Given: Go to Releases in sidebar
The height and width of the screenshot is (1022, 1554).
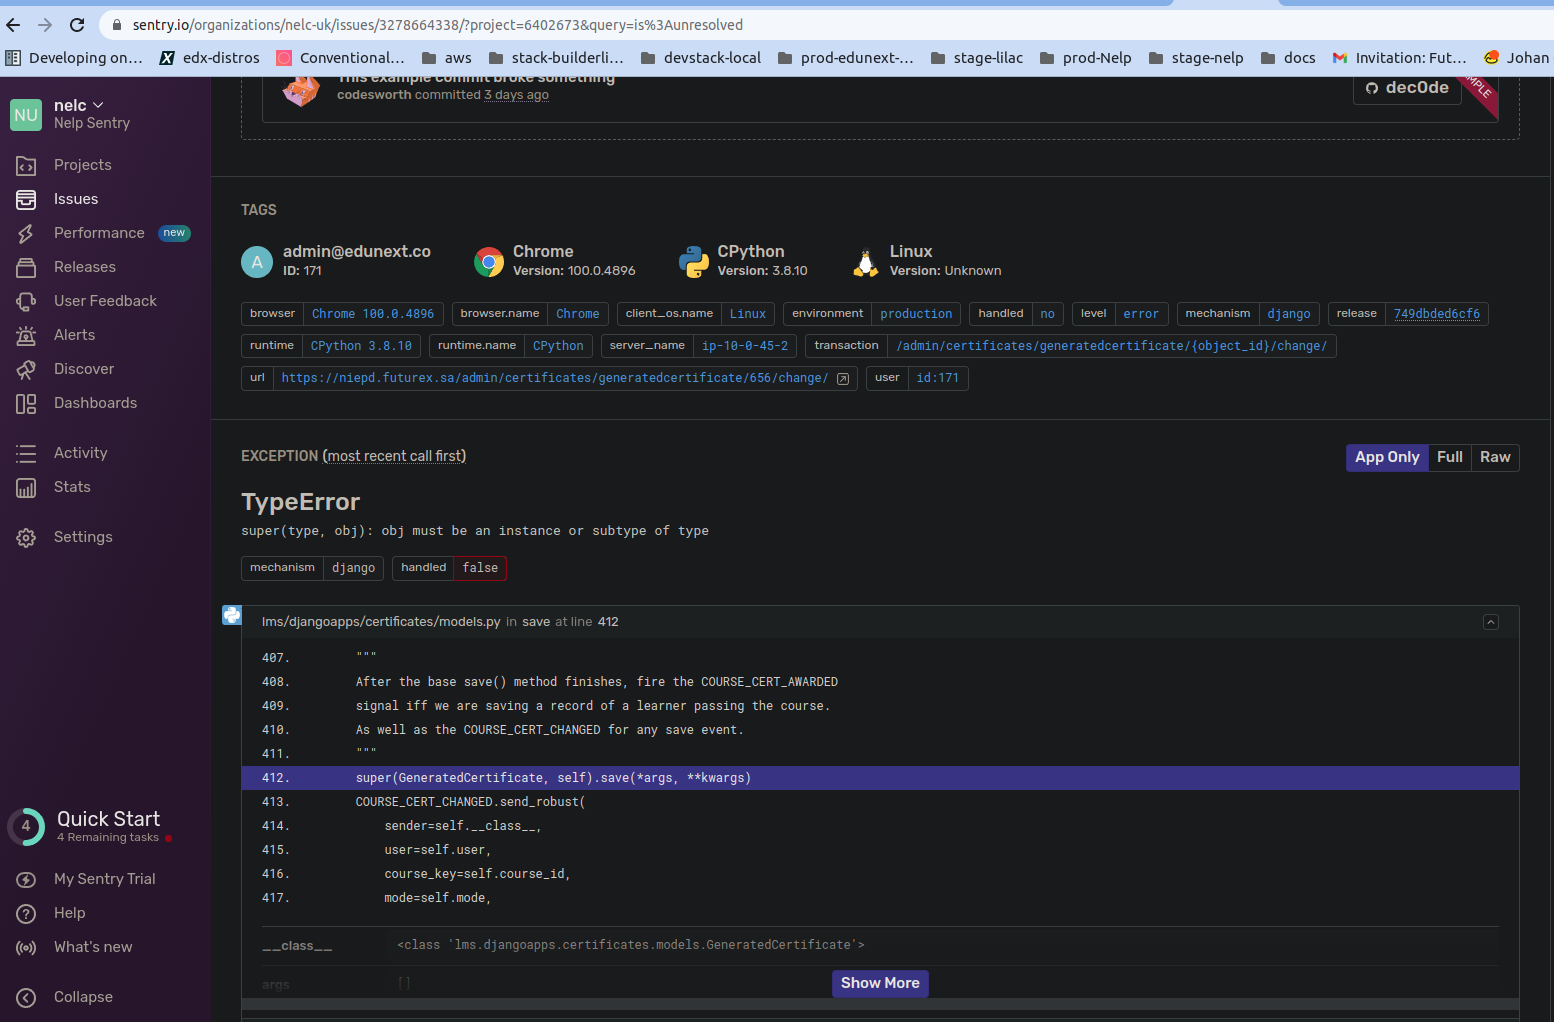Looking at the screenshot, I should tap(85, 267).
